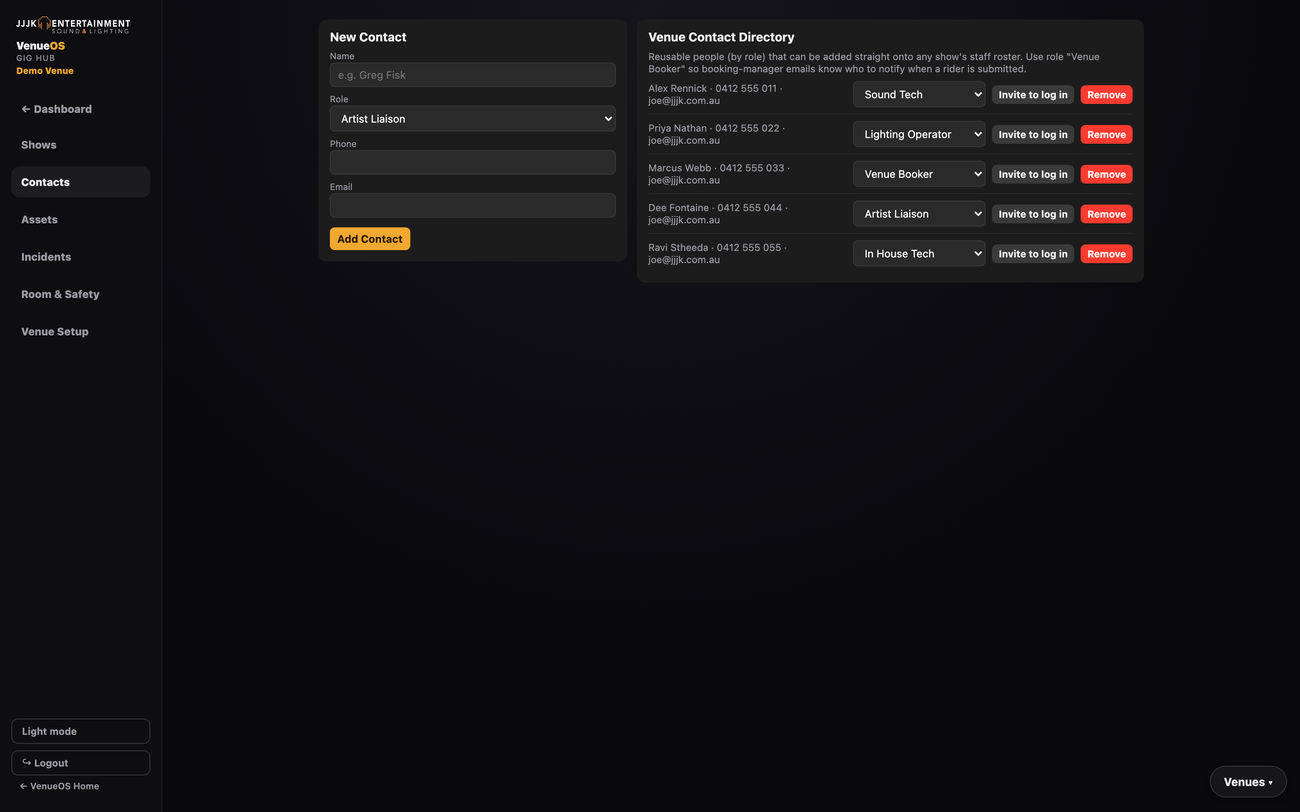The image size is (1300, 812).
Task: Select Marcus Webb's contact details text
Action: tap(718, 174)
